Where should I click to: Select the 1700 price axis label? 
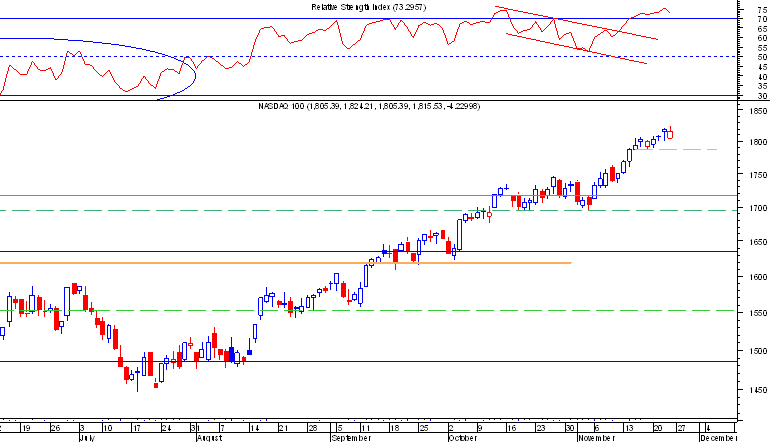(x=758, y=208)
